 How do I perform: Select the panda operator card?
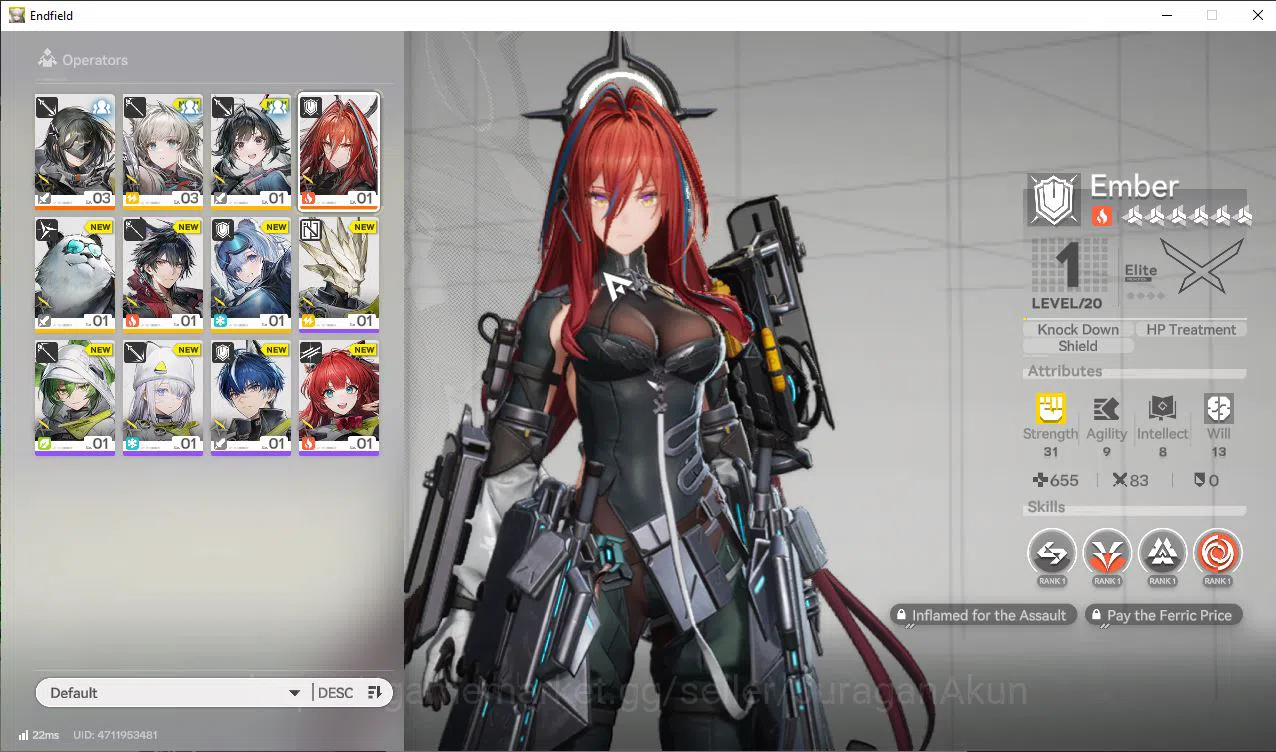pos(75,275)
